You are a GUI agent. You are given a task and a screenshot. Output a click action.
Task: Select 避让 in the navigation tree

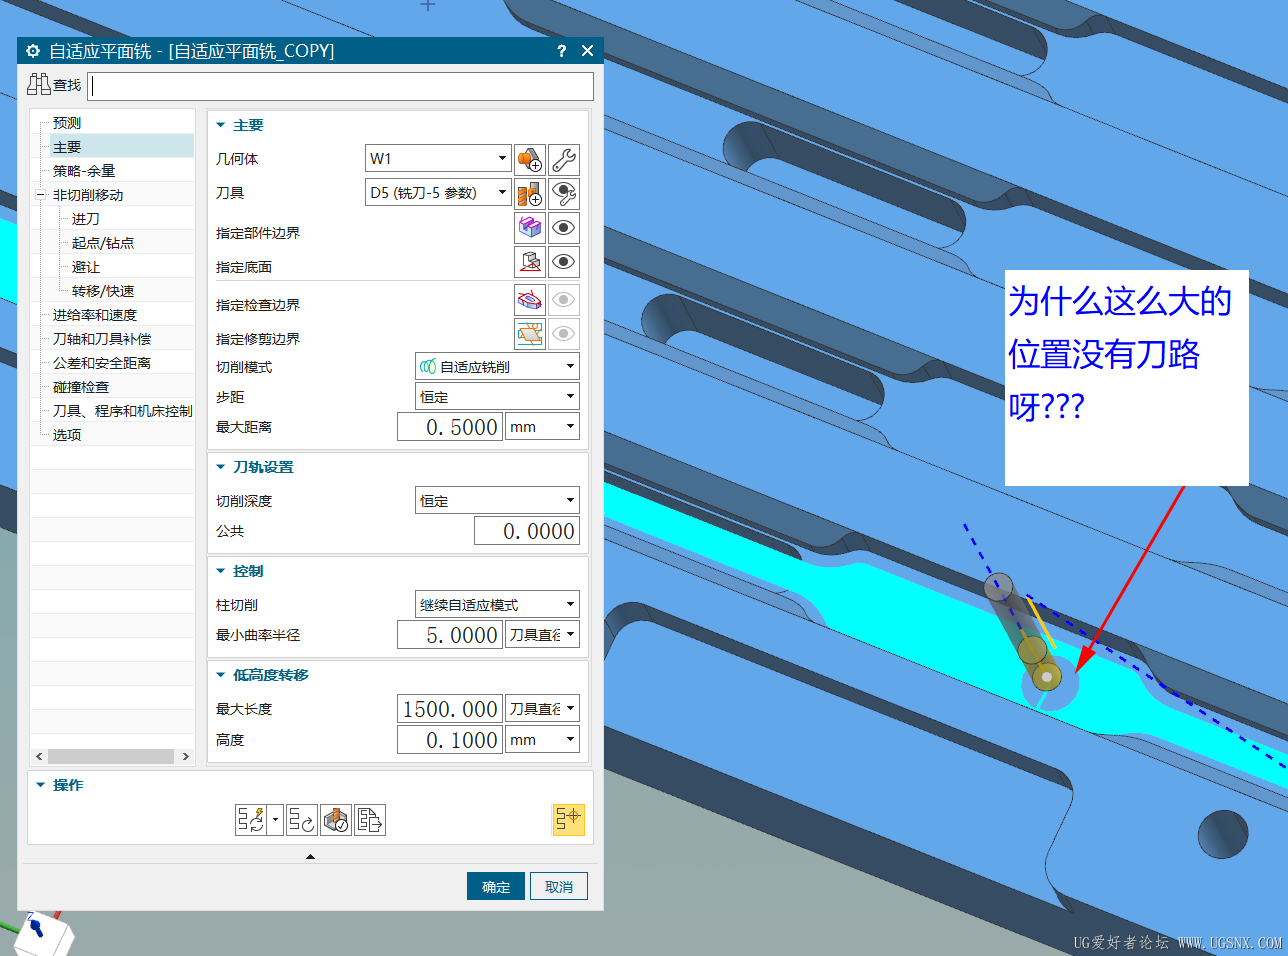tap(86, 267)
